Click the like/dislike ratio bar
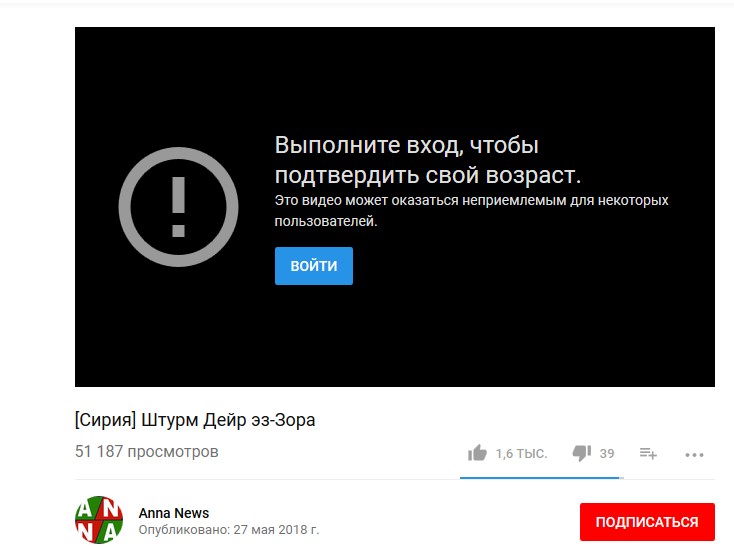734x555 pixels. click(540, 477)
